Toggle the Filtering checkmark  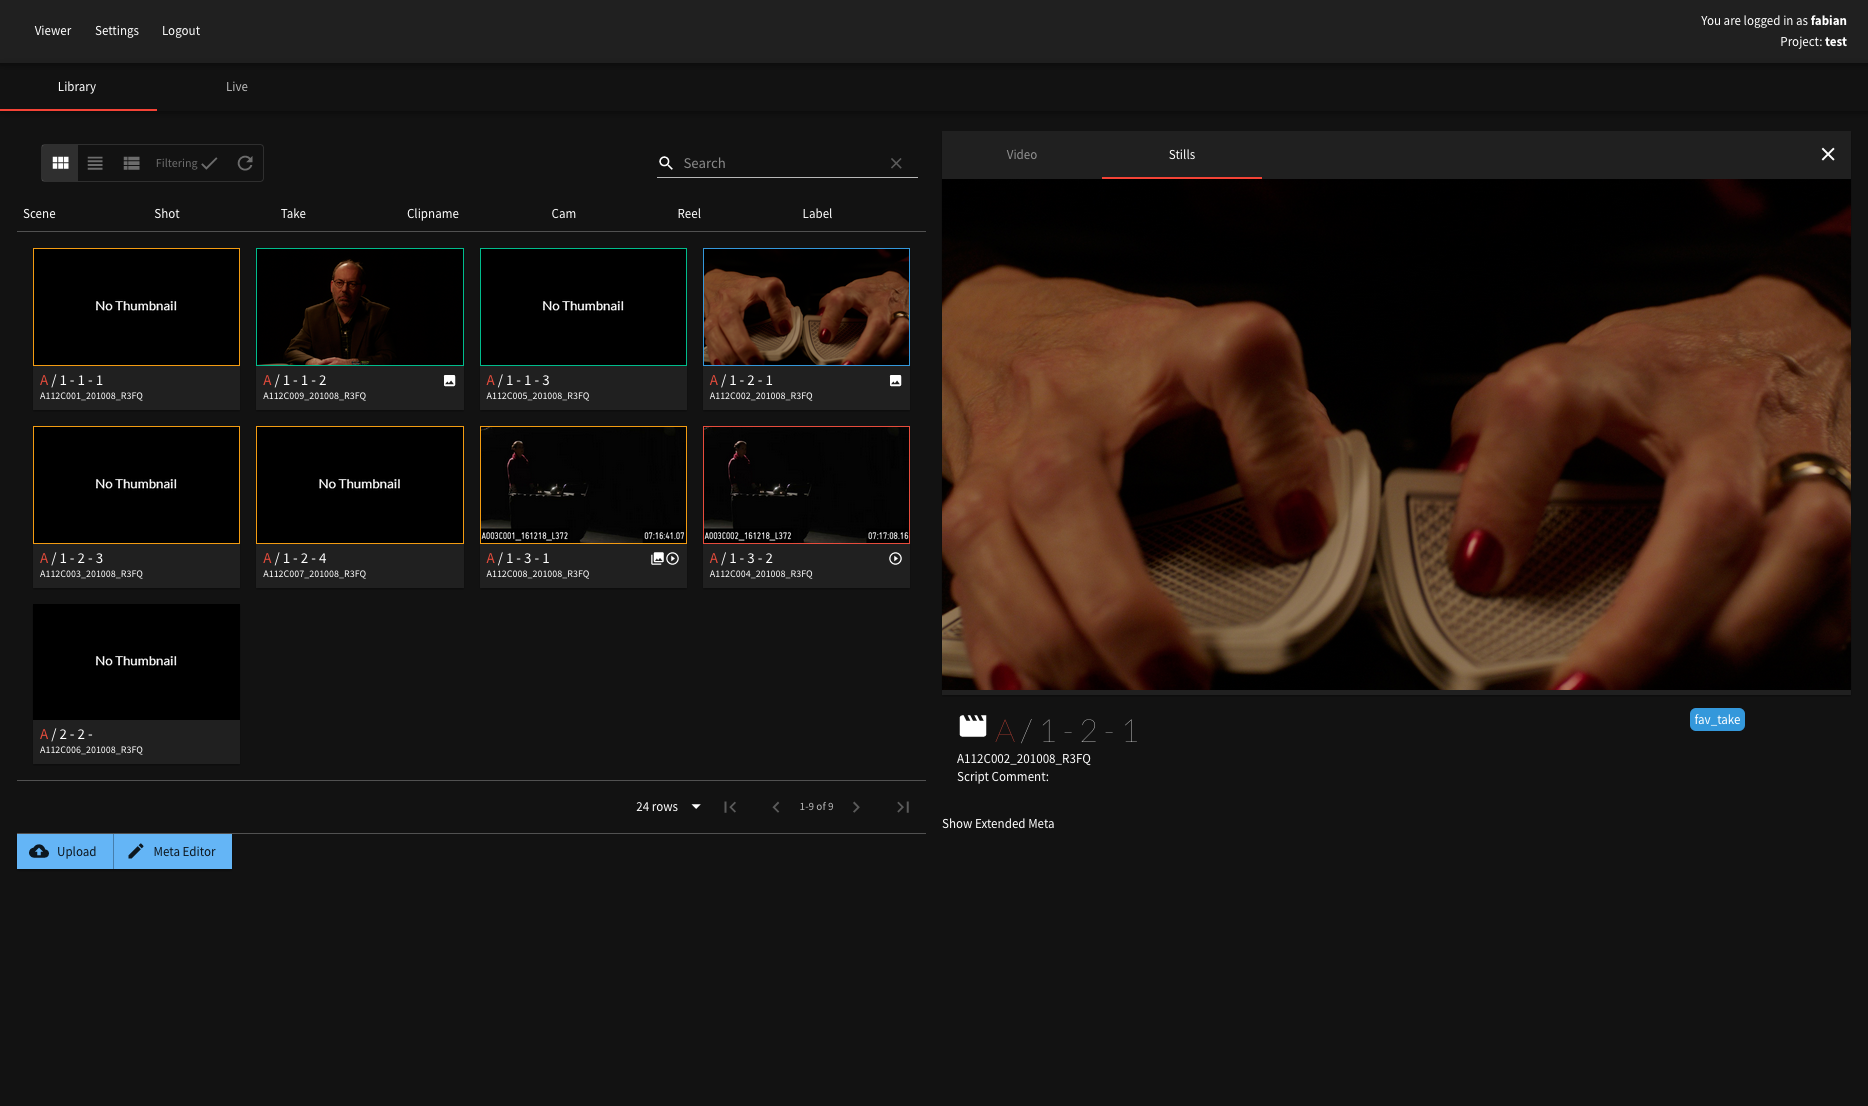click(210, 162)
